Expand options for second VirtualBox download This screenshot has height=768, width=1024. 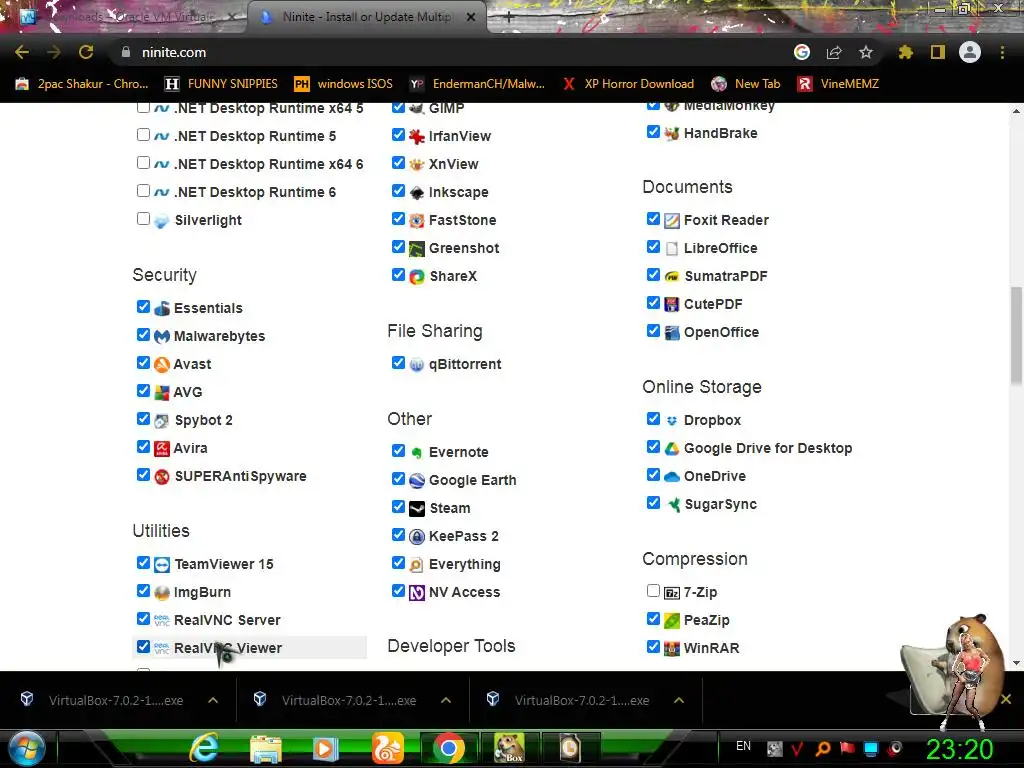coord(446,700)
